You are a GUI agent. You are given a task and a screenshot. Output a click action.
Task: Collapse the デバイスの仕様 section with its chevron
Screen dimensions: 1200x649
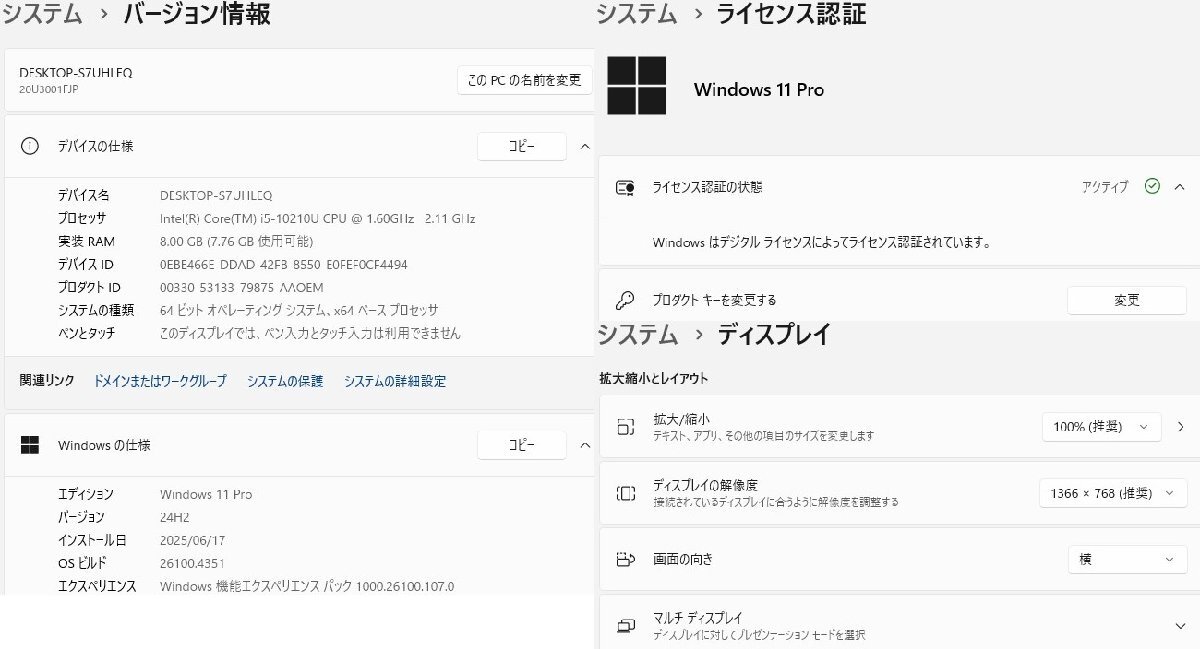585,146
